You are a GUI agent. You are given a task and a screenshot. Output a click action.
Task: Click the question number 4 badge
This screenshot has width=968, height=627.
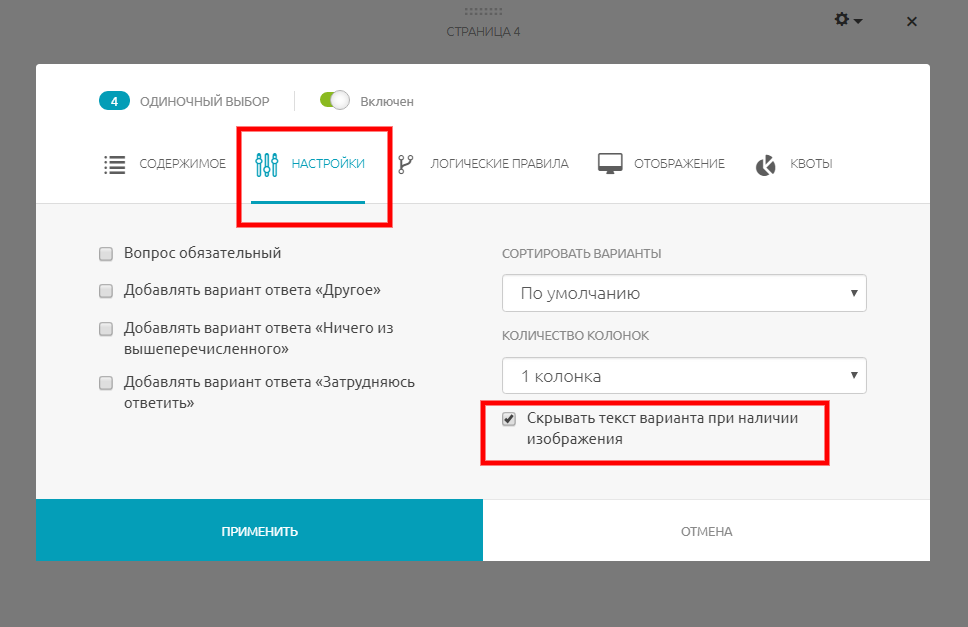click(114, 101)
